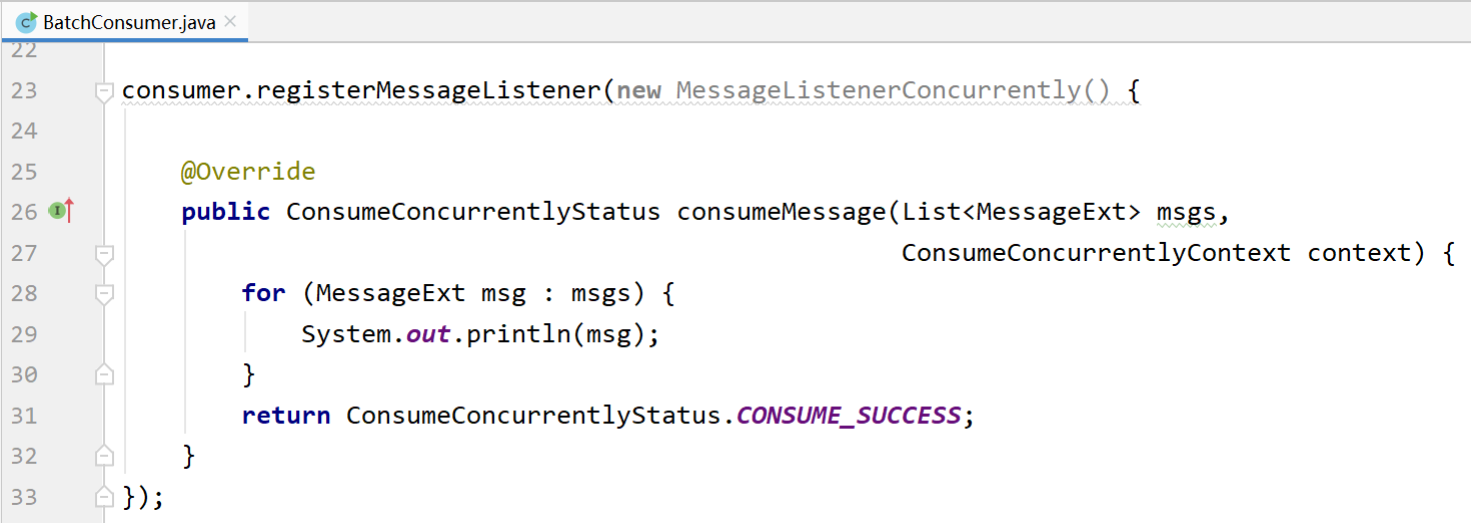Viewport: 1471px width, 523px height.
Task: Click the implements-method gutter icon on line 26
Action: coord(60,211)
